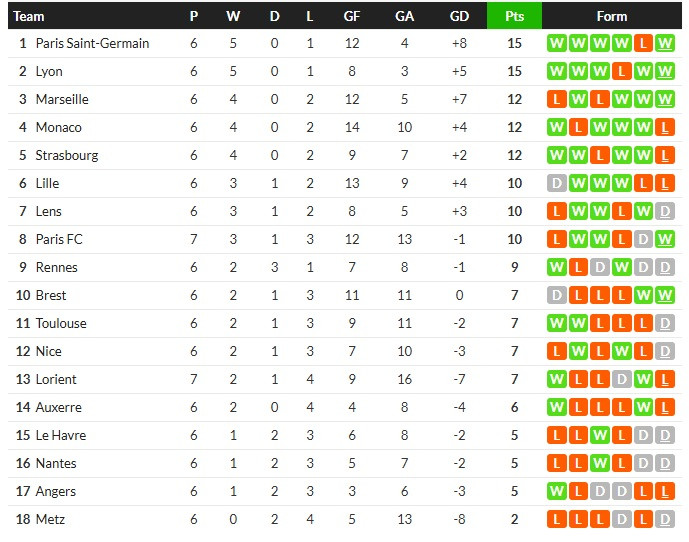689x542 pixels.
Task: Open the Le Havre team link
Action: 61,435
